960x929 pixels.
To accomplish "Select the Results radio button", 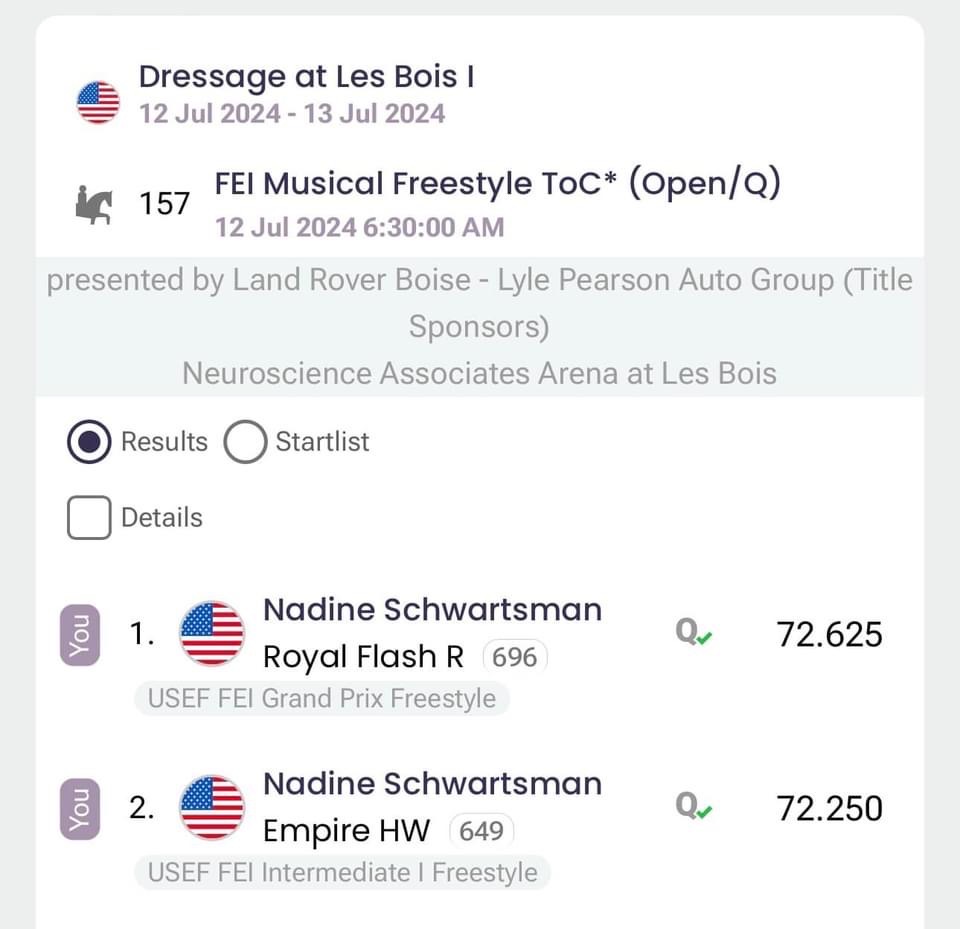I will coord(89,442).
